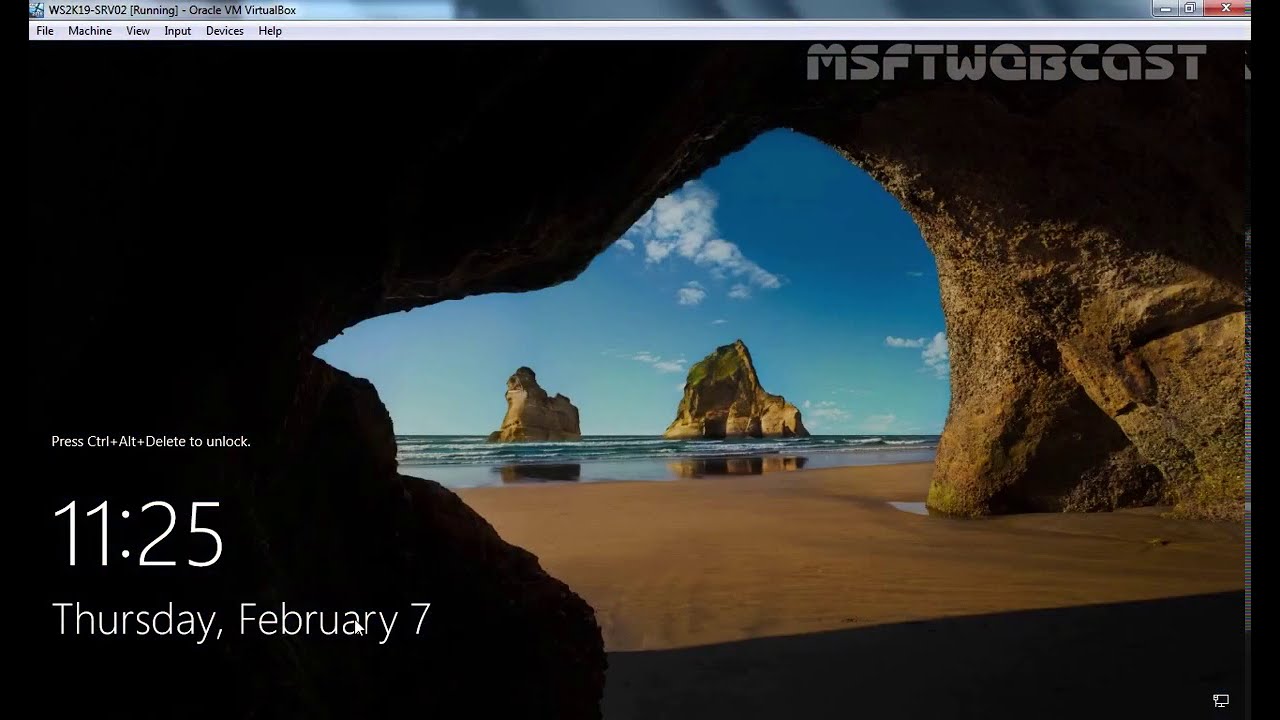
Task: Click the 11:25 lock screen clock
Action: coord(138,536)
